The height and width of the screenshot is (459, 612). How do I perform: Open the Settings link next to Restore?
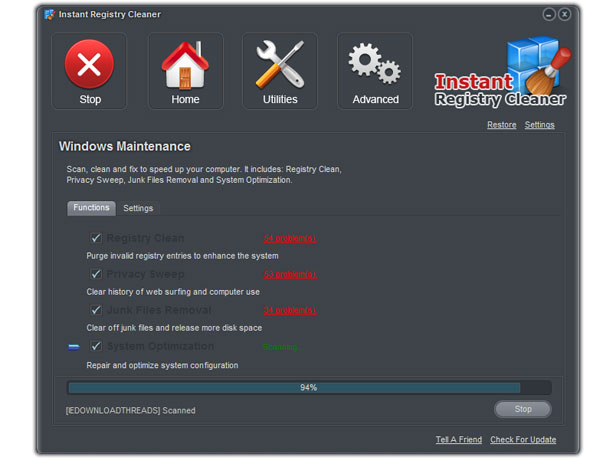coord(539,125)
